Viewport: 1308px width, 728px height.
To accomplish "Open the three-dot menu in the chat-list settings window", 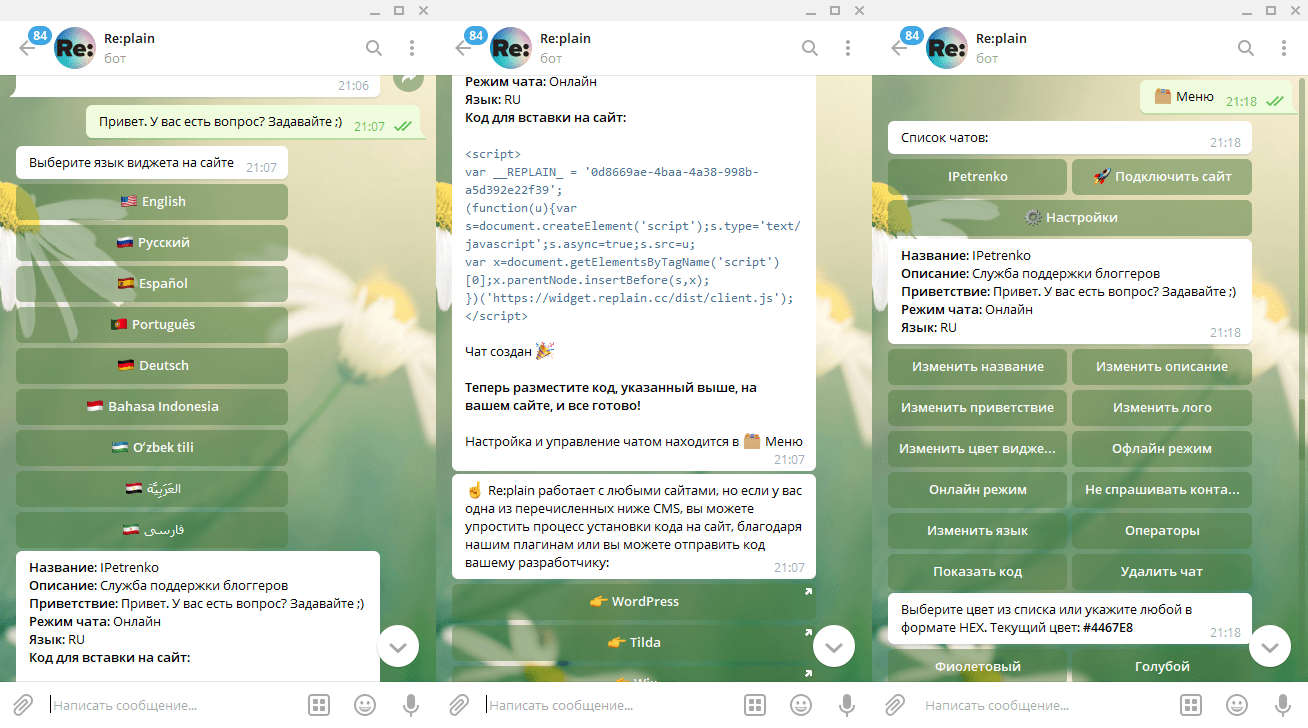I will click(x=1284, y=48).
